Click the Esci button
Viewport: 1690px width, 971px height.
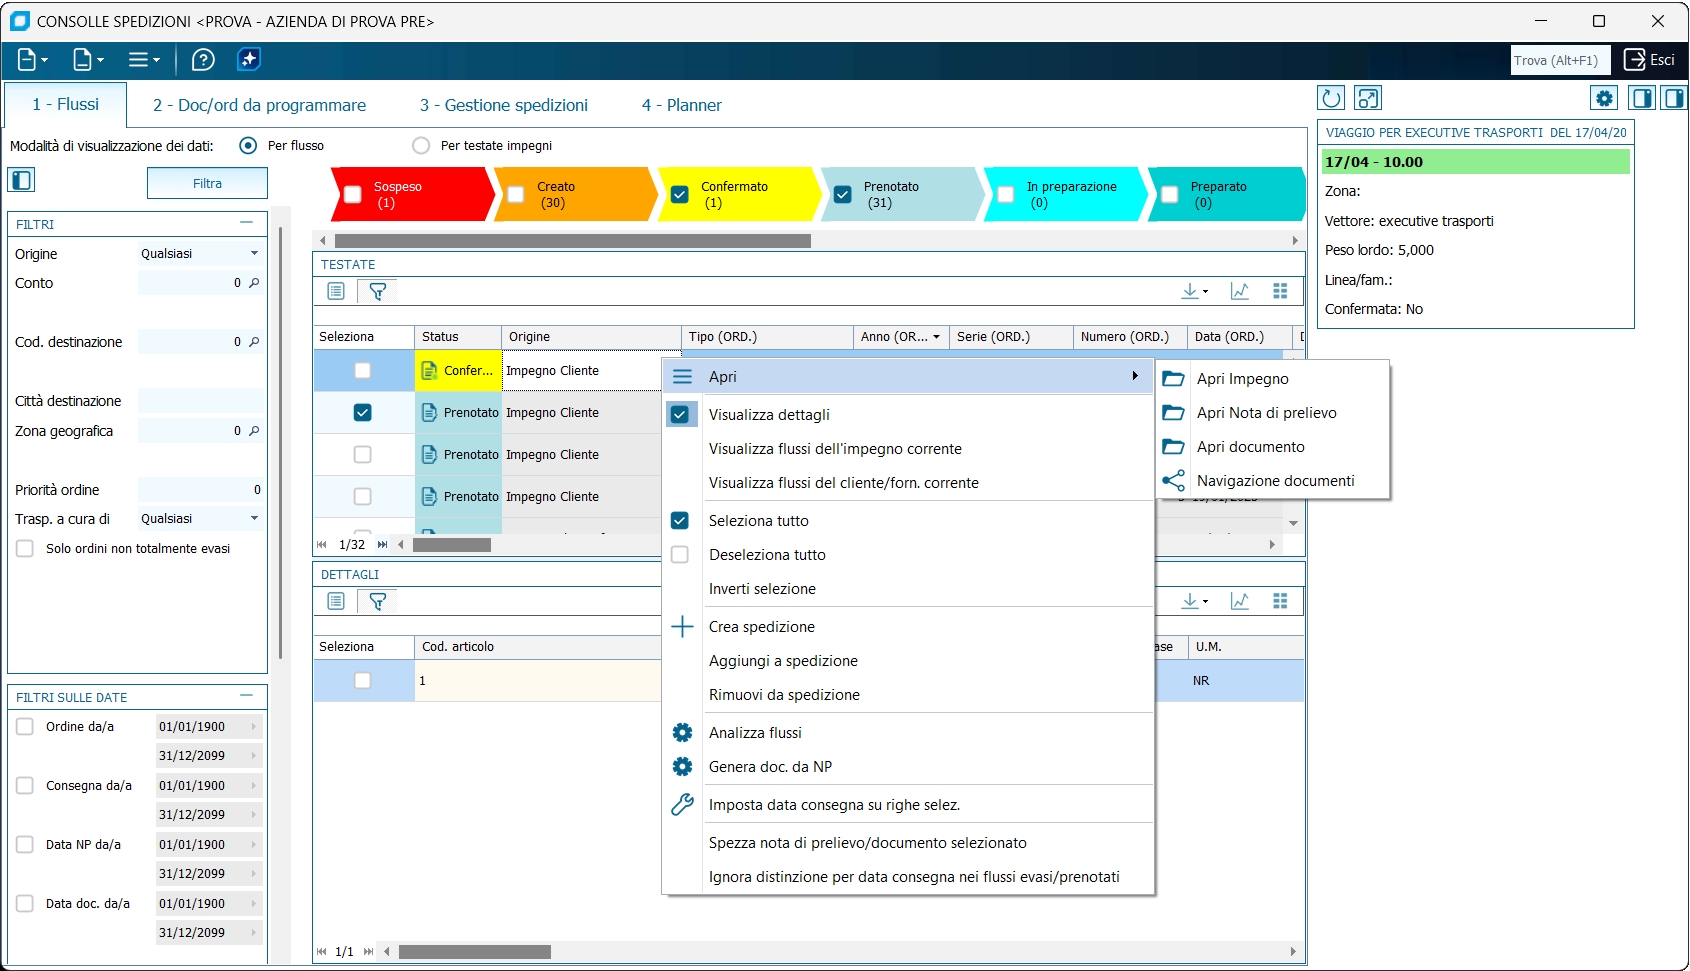point(1649,60)
